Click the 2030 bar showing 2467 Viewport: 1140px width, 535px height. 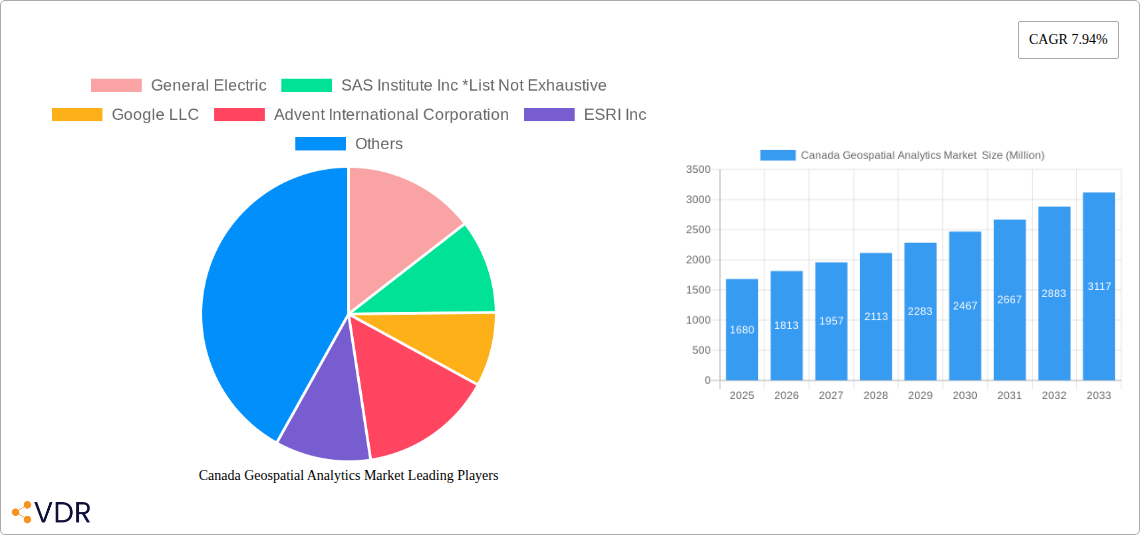pyautogui.click(x=965, y=306)
